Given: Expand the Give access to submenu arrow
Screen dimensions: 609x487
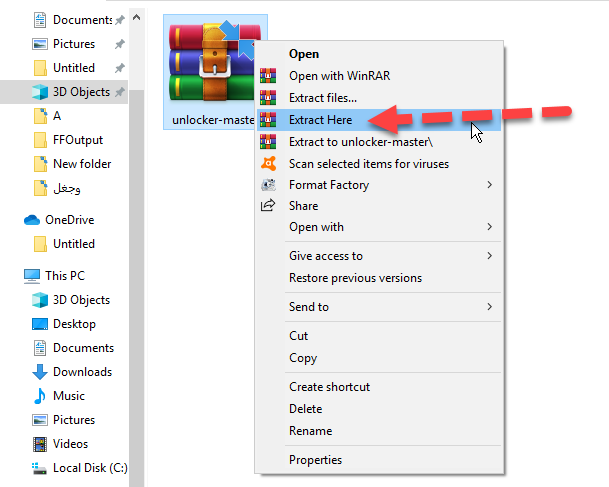Looking at the screenshot, I should [490, 256].
